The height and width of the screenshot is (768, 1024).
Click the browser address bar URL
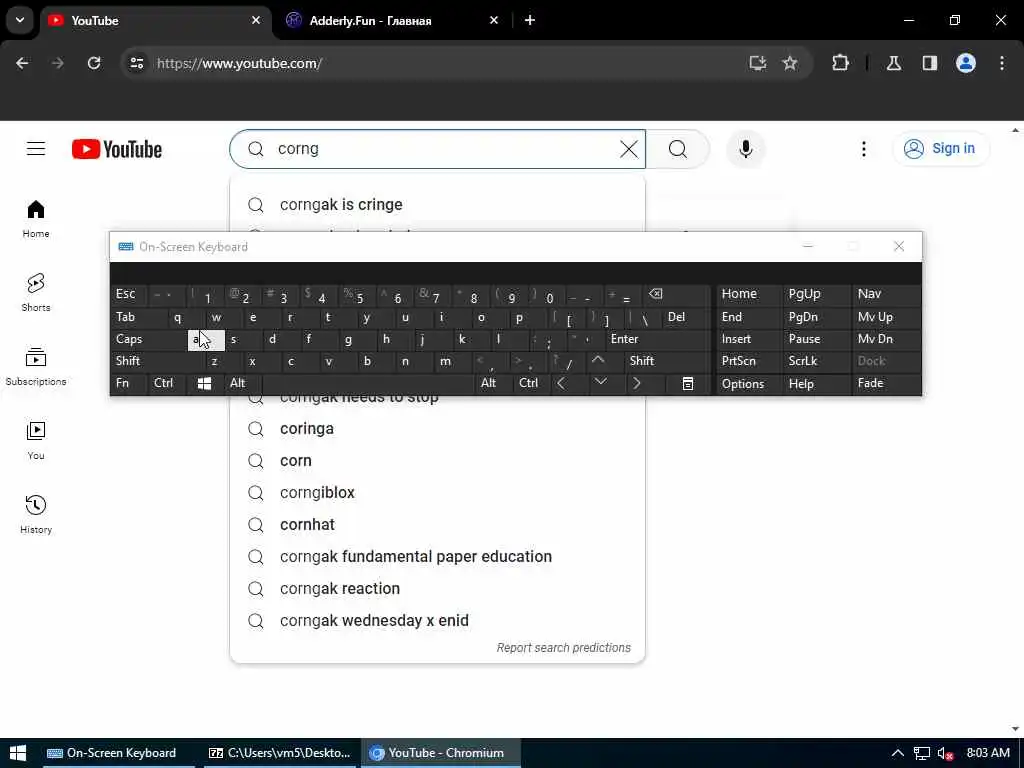point(239,63)
